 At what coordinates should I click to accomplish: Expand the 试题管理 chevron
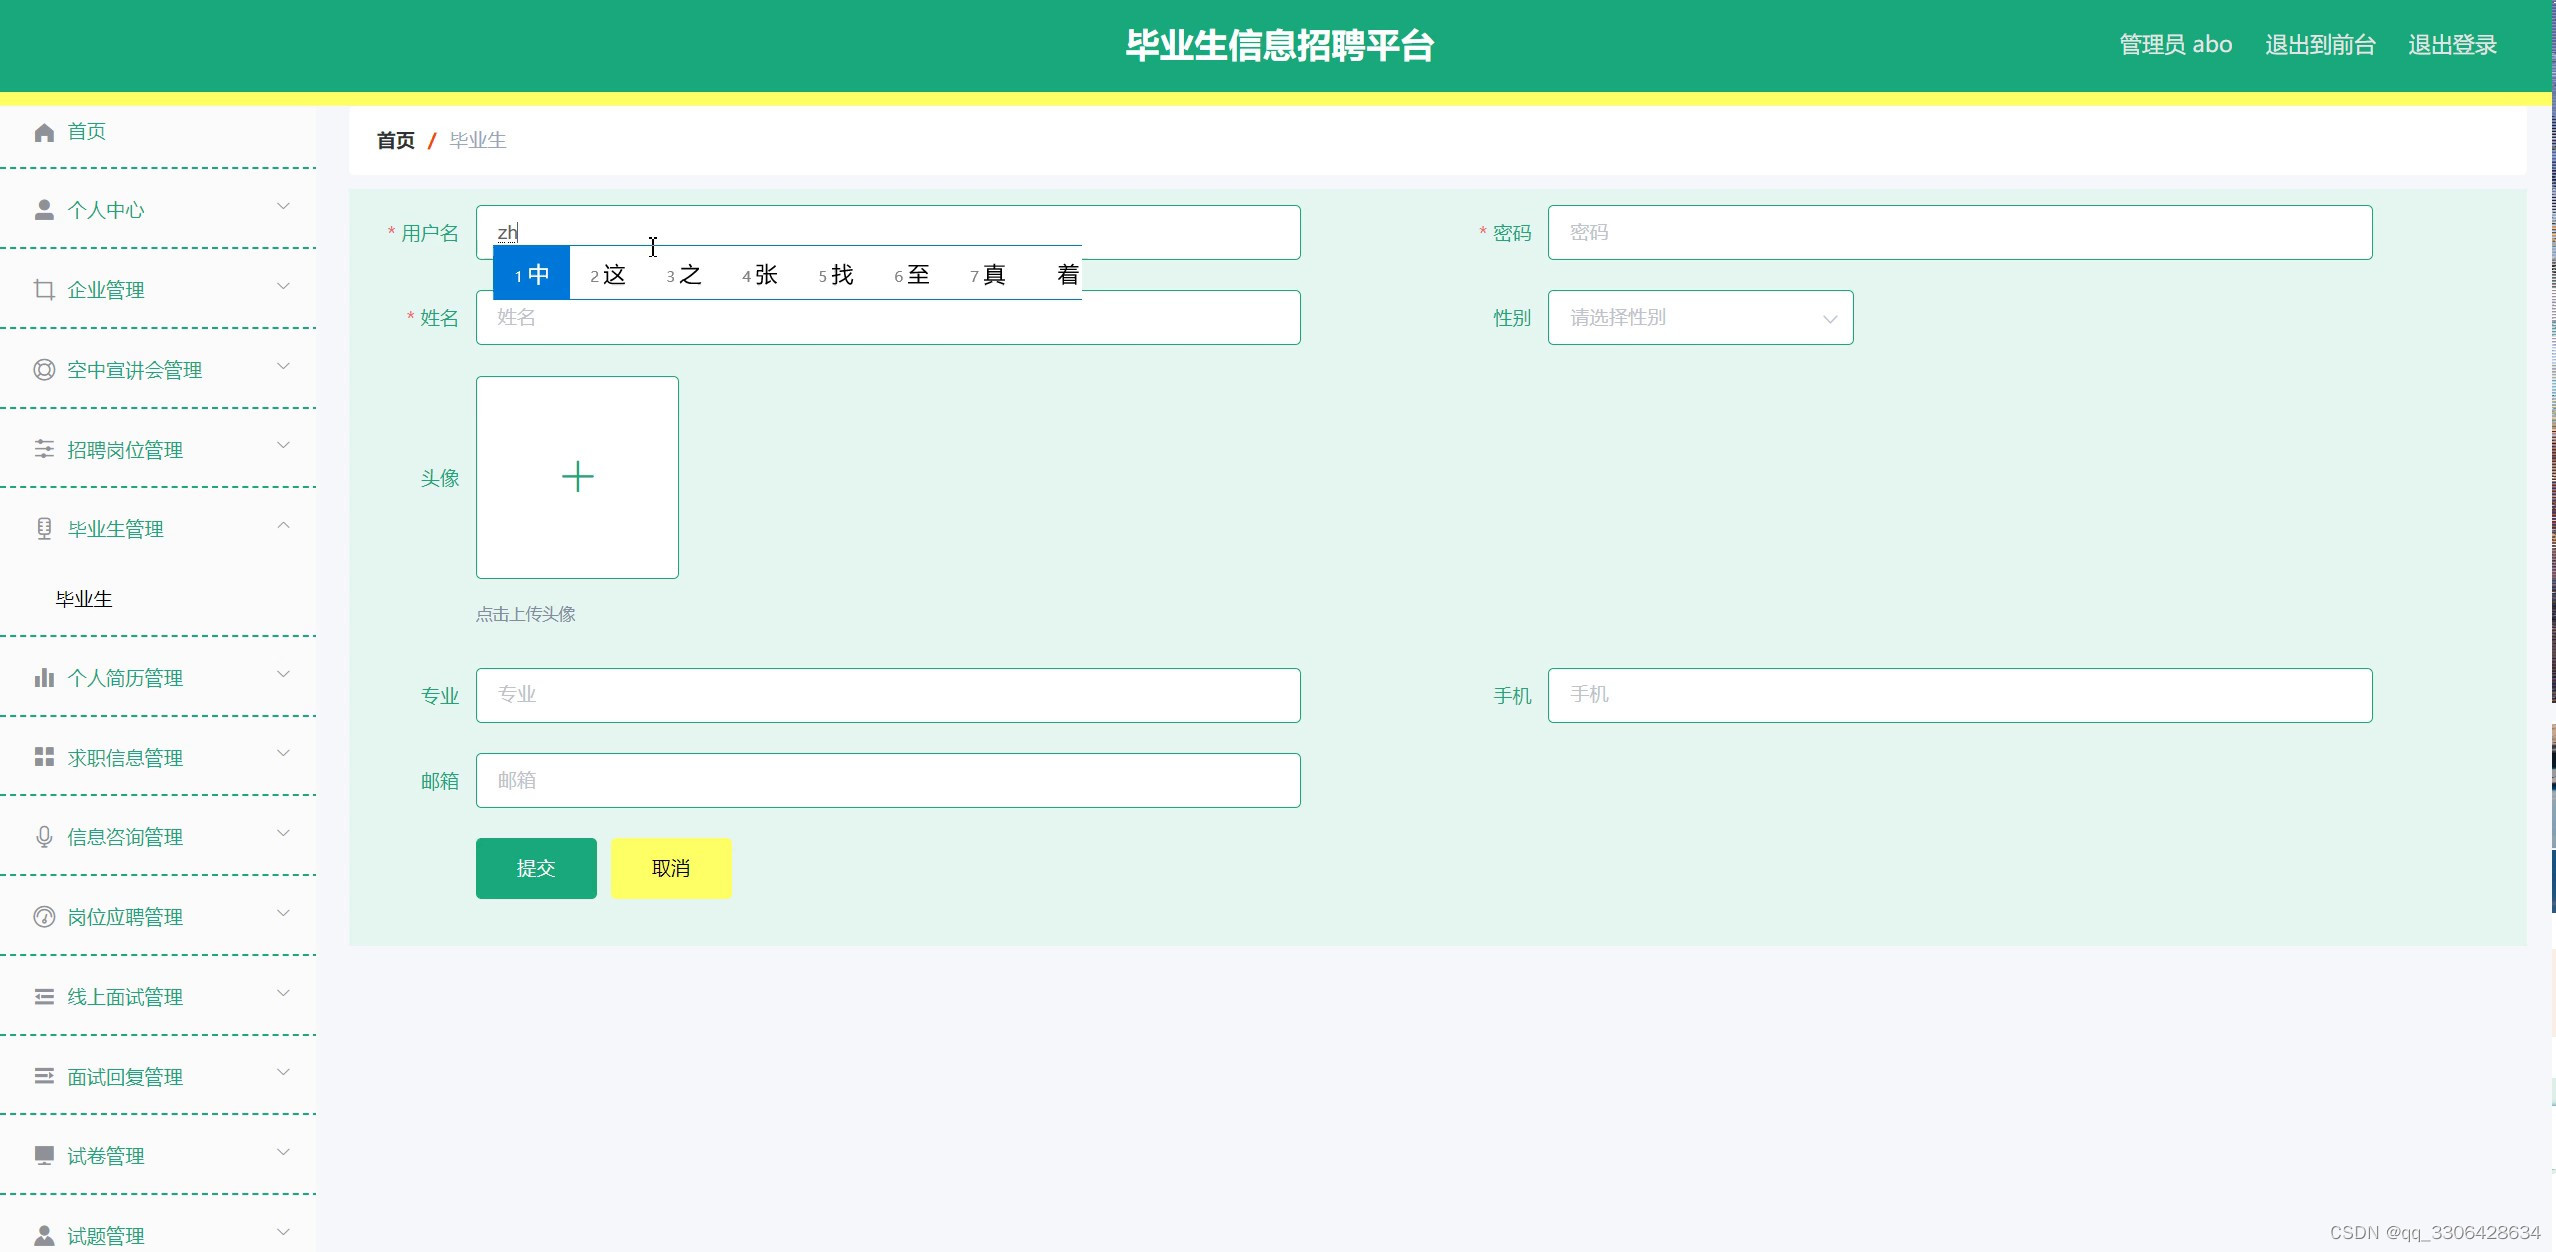[x=283, y=1232]
